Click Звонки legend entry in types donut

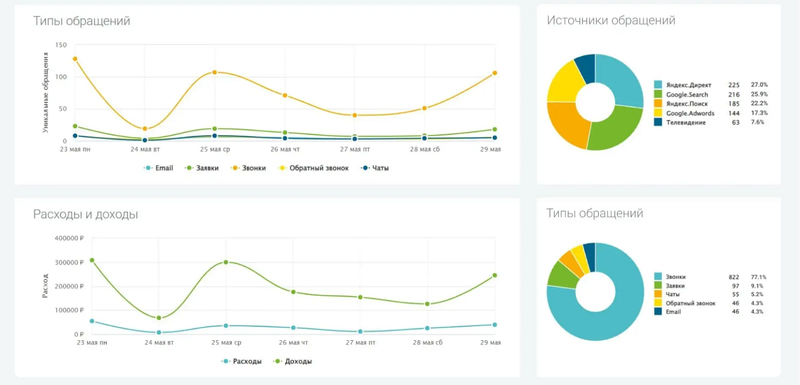710,277
